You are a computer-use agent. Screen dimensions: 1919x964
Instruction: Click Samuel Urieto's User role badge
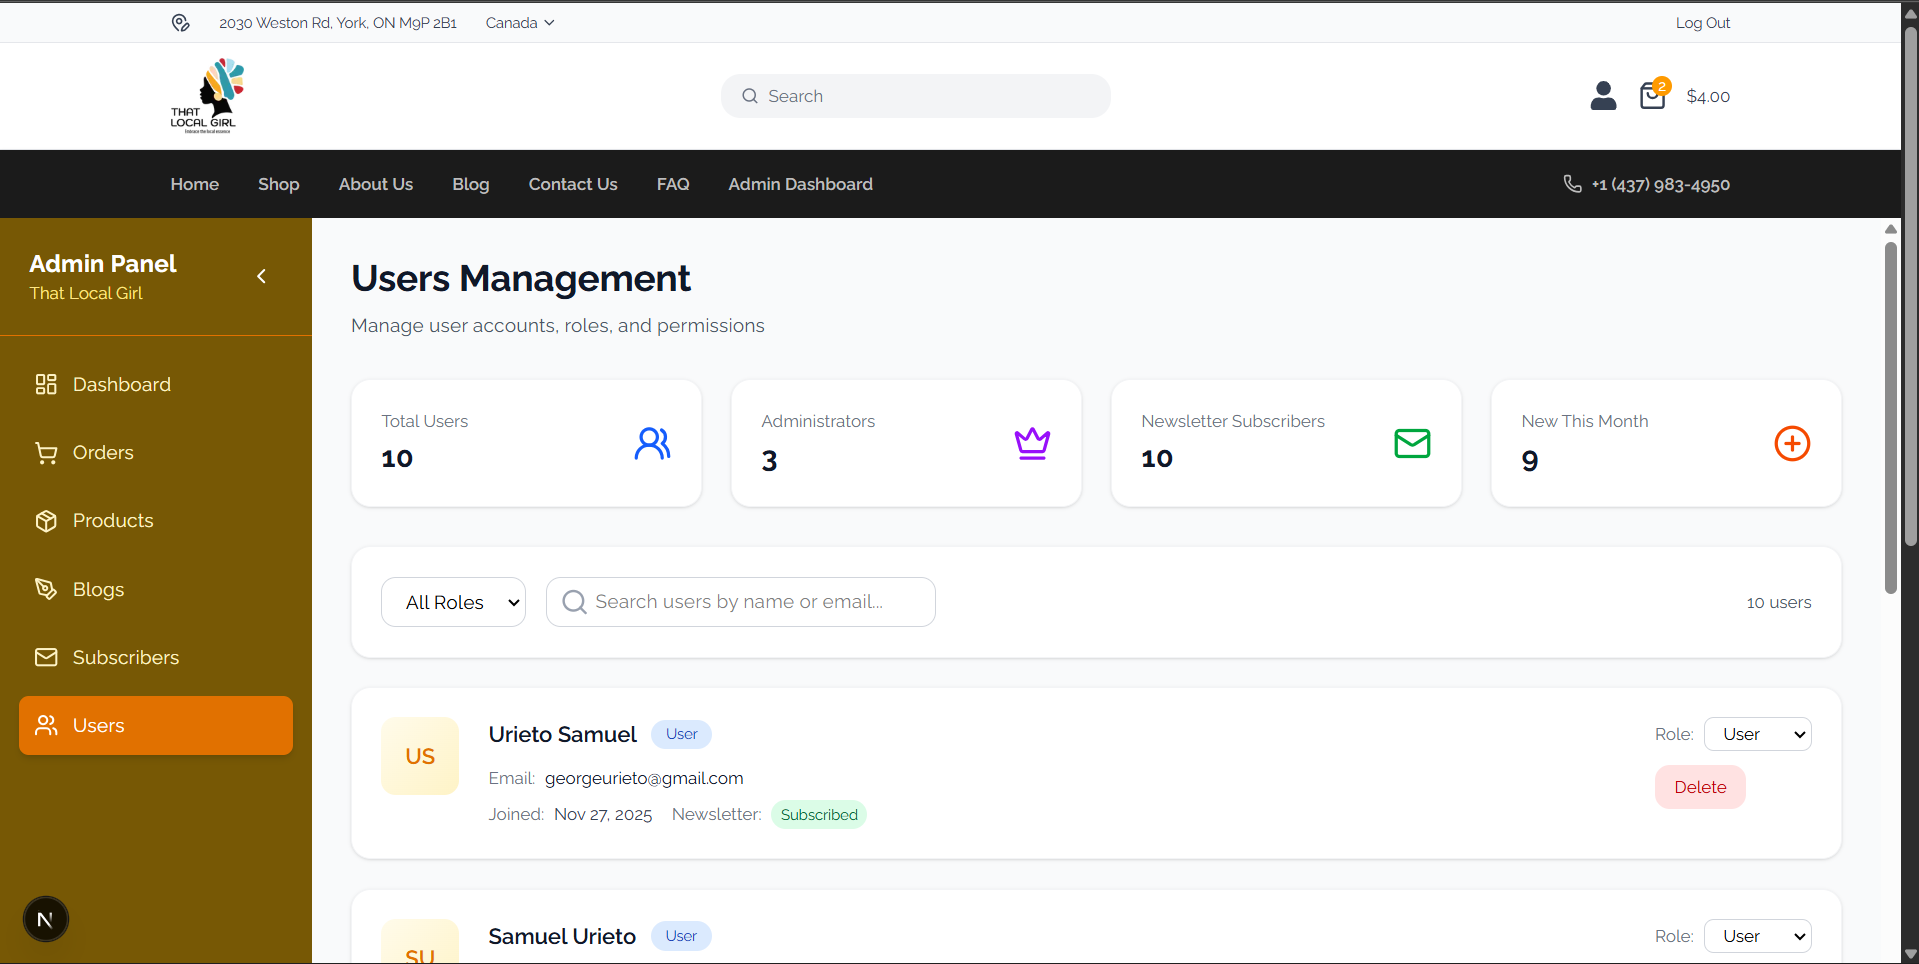point(680,936)
